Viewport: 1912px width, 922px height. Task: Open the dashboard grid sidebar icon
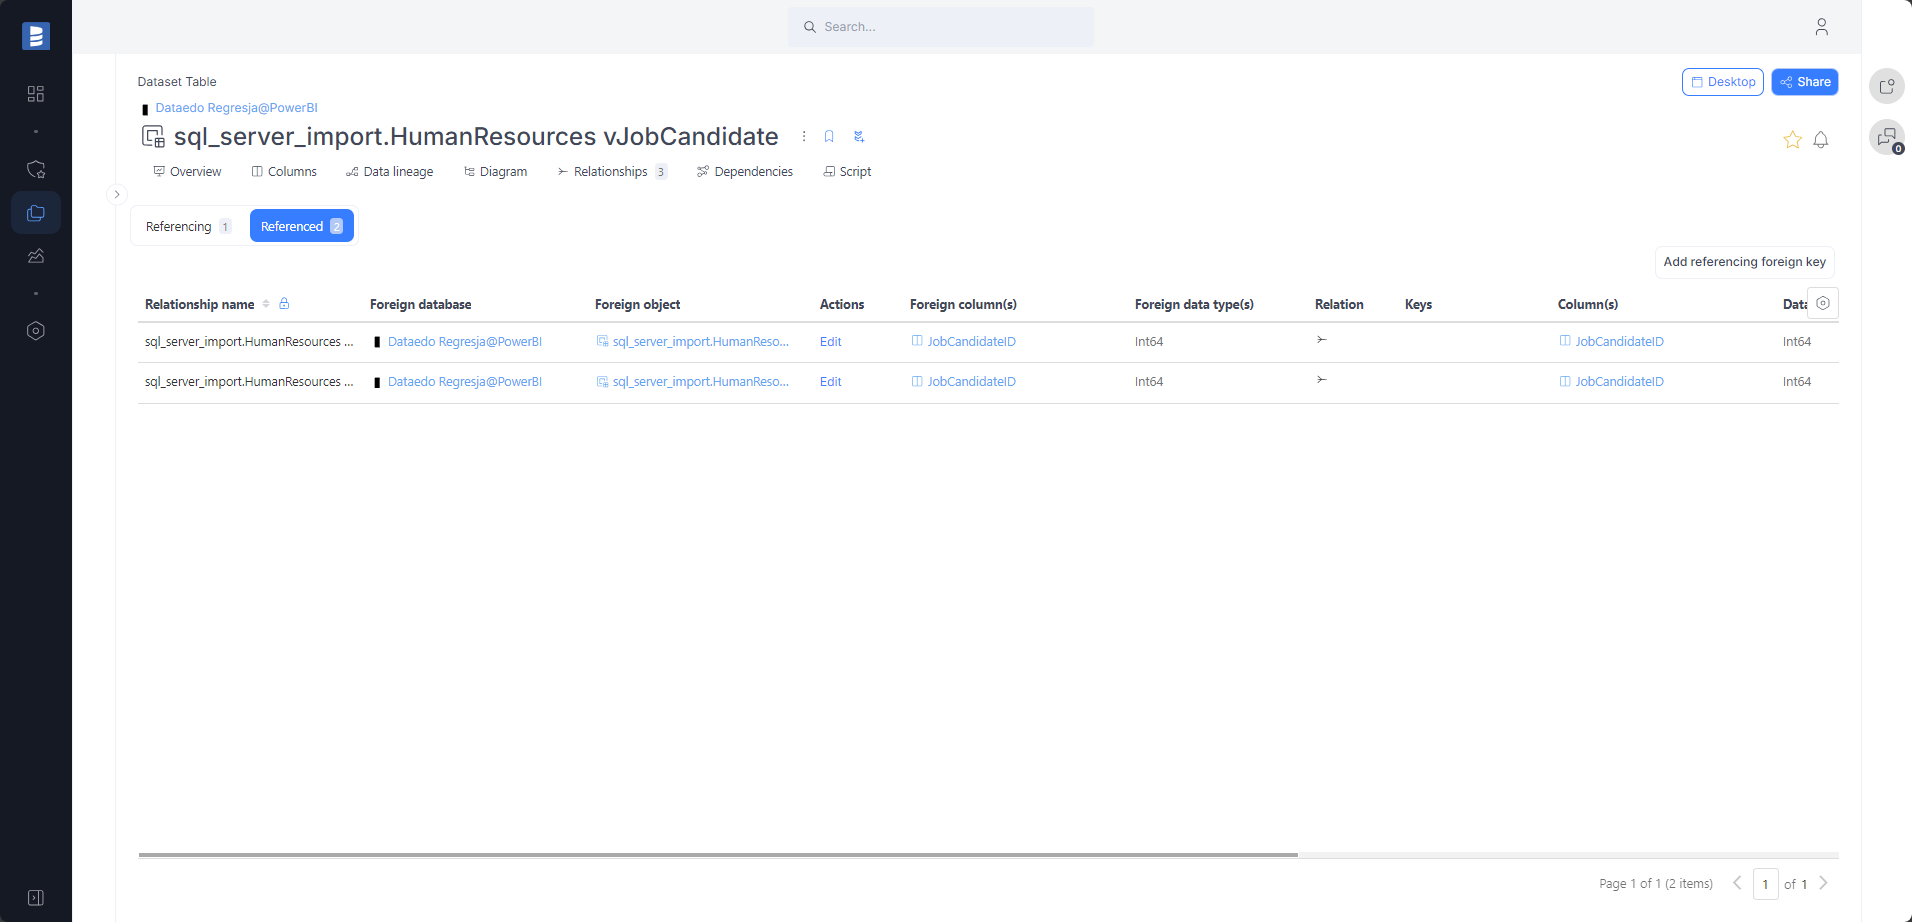click(x=36, y=93)
